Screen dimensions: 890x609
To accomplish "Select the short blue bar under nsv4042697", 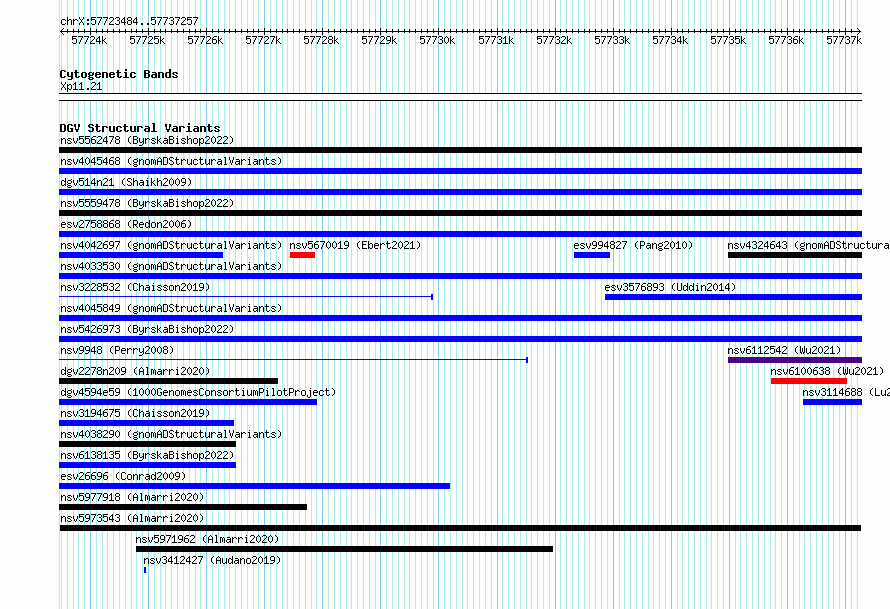I will click(141, 255).
